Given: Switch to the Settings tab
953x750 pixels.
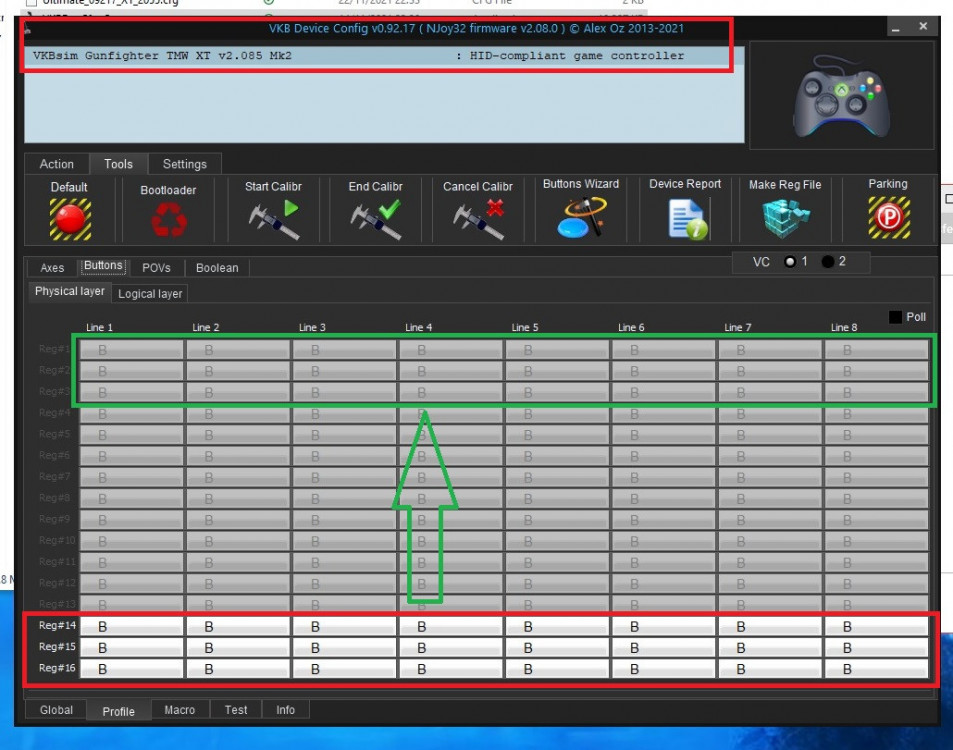Looking at the screenshot, I should click(185, 164).
